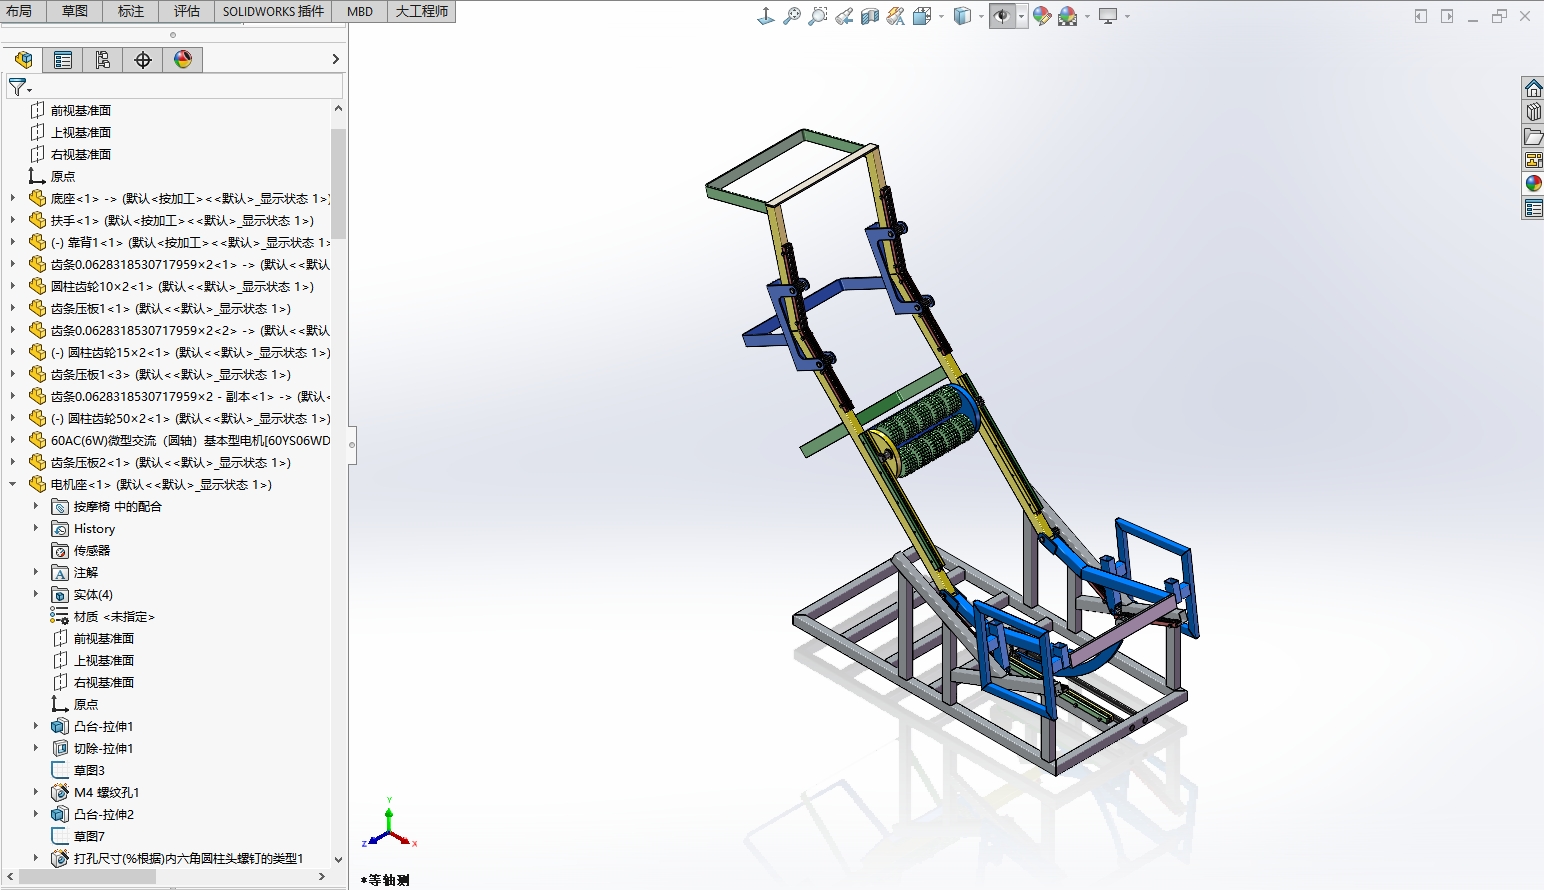The image size is (1544, 890).
Task: Click the tree filter funnel icon
Action: [17, 87]
